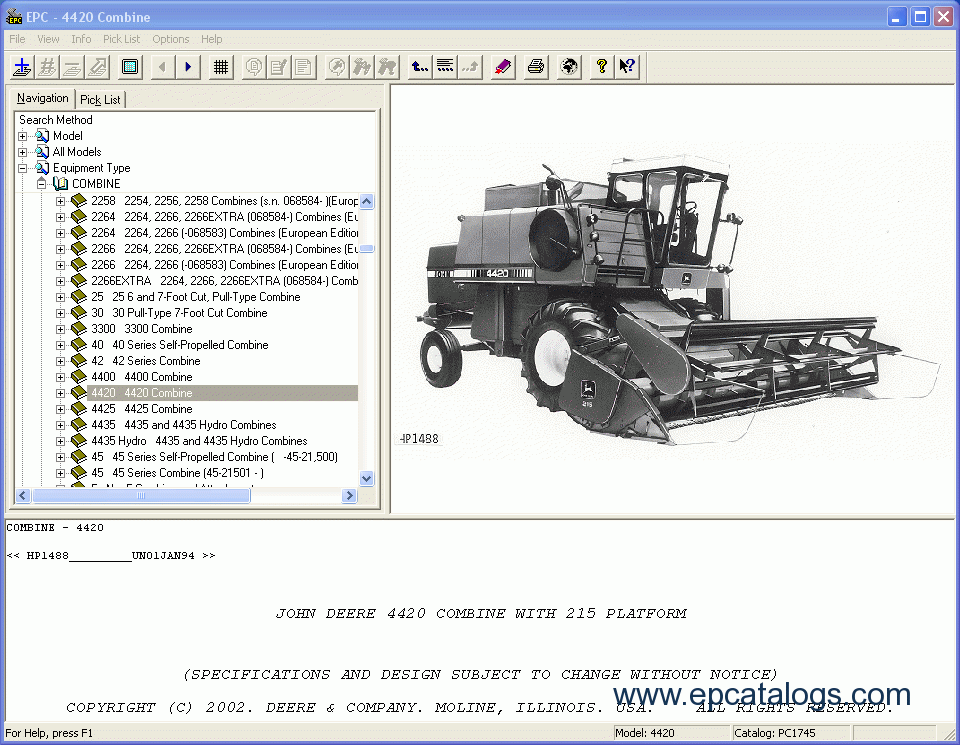Select 4435 Hydro tree entry
The height and width of the screenshot is (745, 960).
(x=198, y=441)
